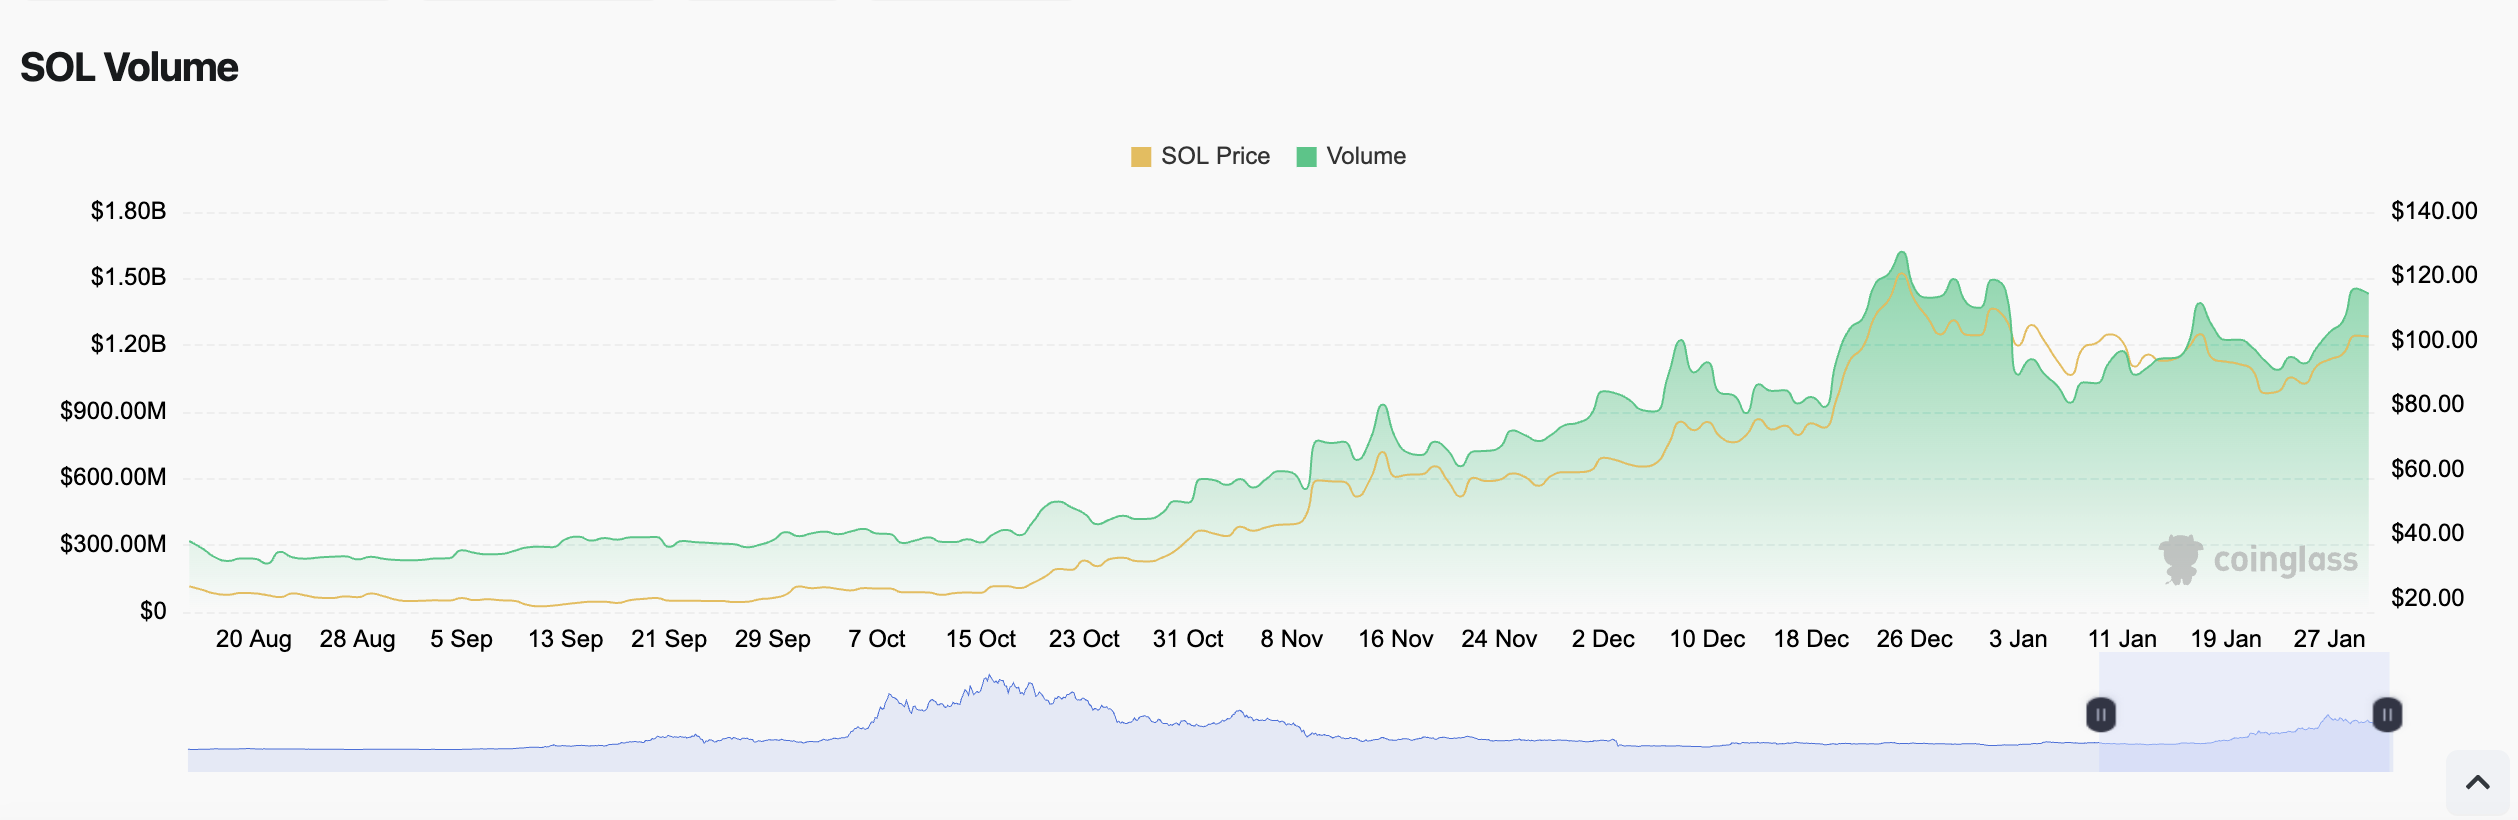2518x820 pixels.
Task: Click the 8 Nov date label
Action: click(x=1291, y=639)
